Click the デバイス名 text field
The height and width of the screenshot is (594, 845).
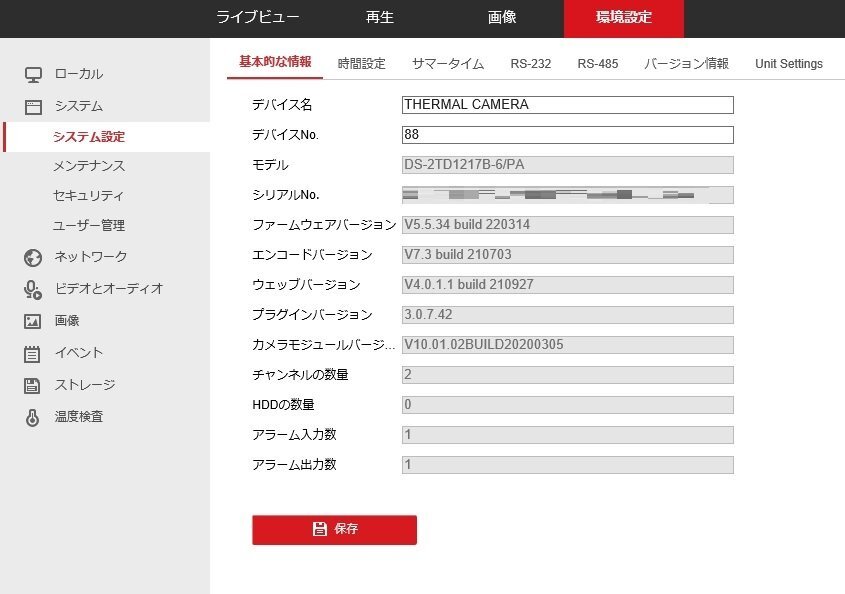566,104
